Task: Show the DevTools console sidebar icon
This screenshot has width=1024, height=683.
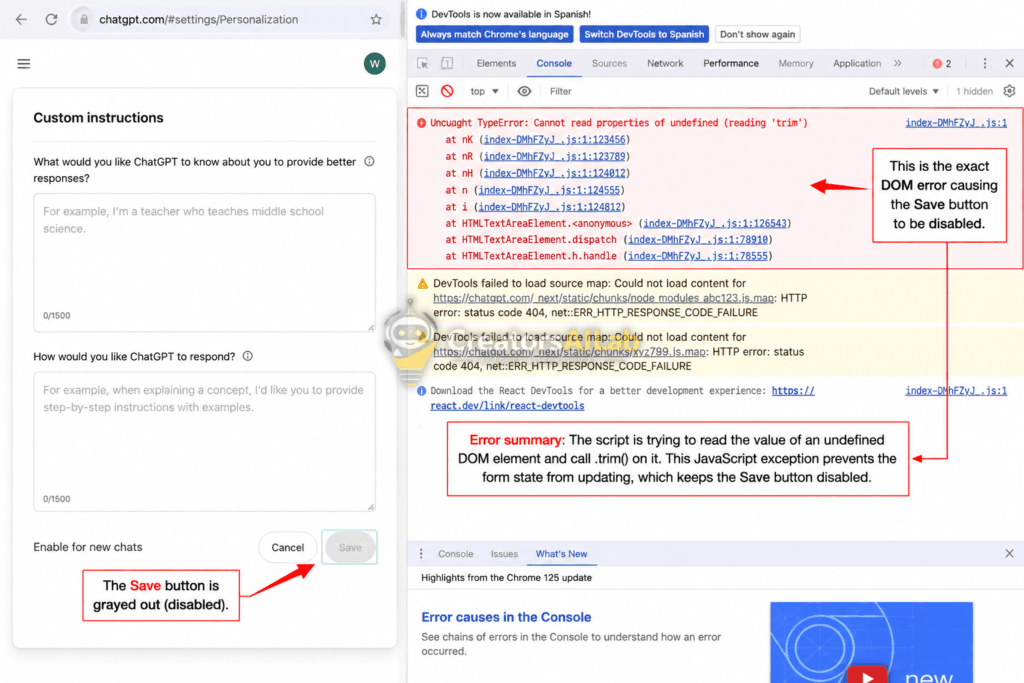Action: coord(422,91)
